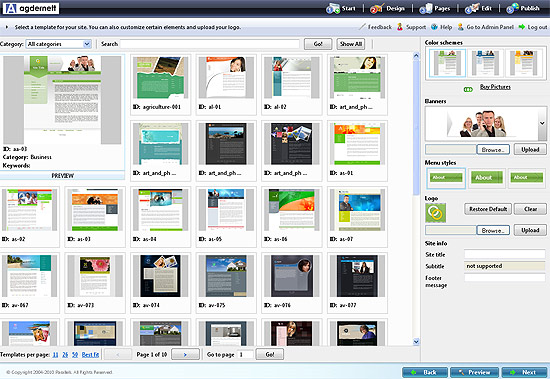The image size is (550, 379).
Task: Select template av-074 thumbnail
Action: point(161,276)
